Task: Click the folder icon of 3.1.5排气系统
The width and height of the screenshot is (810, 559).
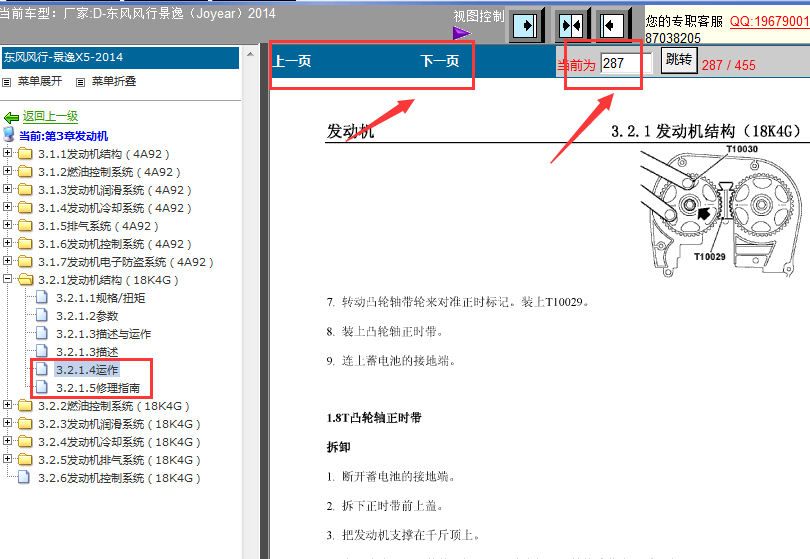Action: click(25, 226)
